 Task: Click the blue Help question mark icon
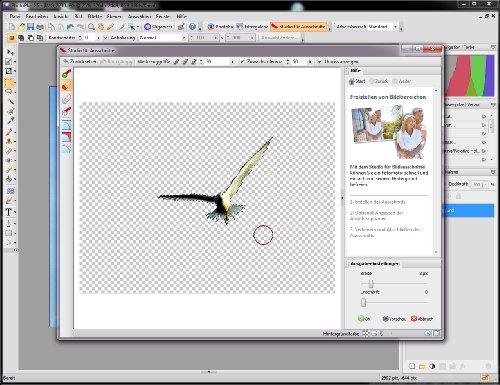click(192, 27)
